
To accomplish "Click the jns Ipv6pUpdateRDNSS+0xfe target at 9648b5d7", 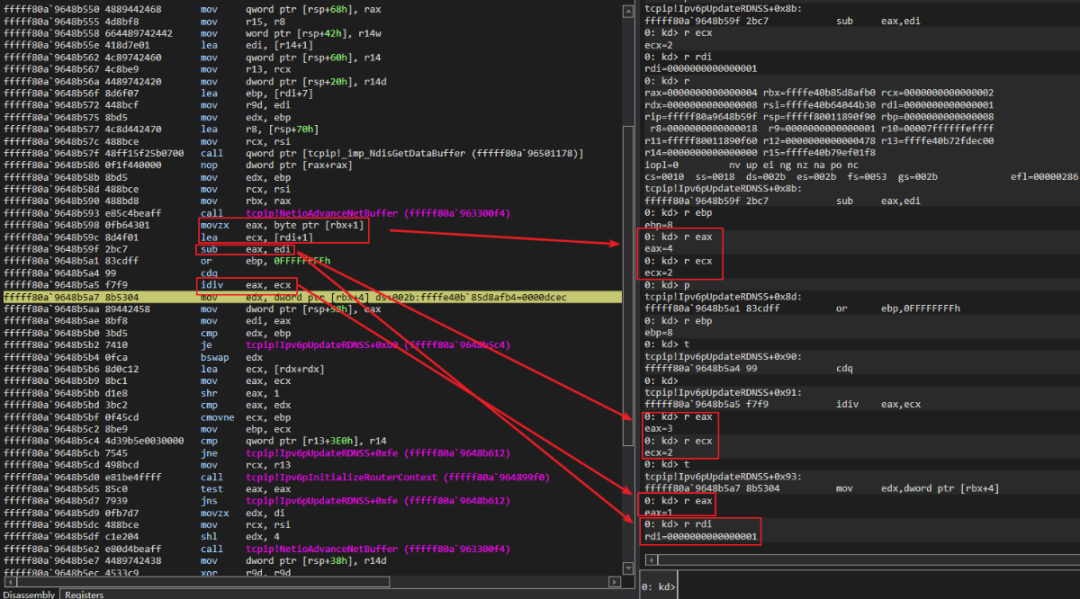I will (x=377, y=501).
